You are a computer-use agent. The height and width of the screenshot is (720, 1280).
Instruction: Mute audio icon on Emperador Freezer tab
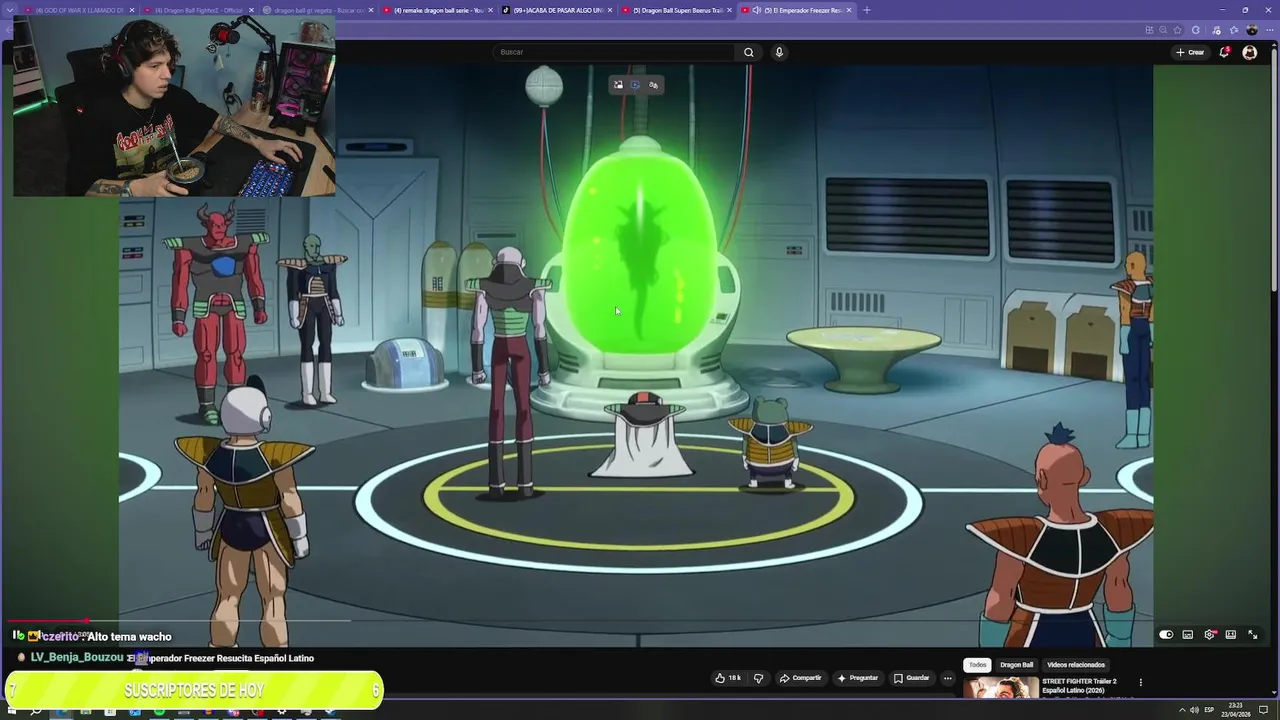click(x=756, y=10)
